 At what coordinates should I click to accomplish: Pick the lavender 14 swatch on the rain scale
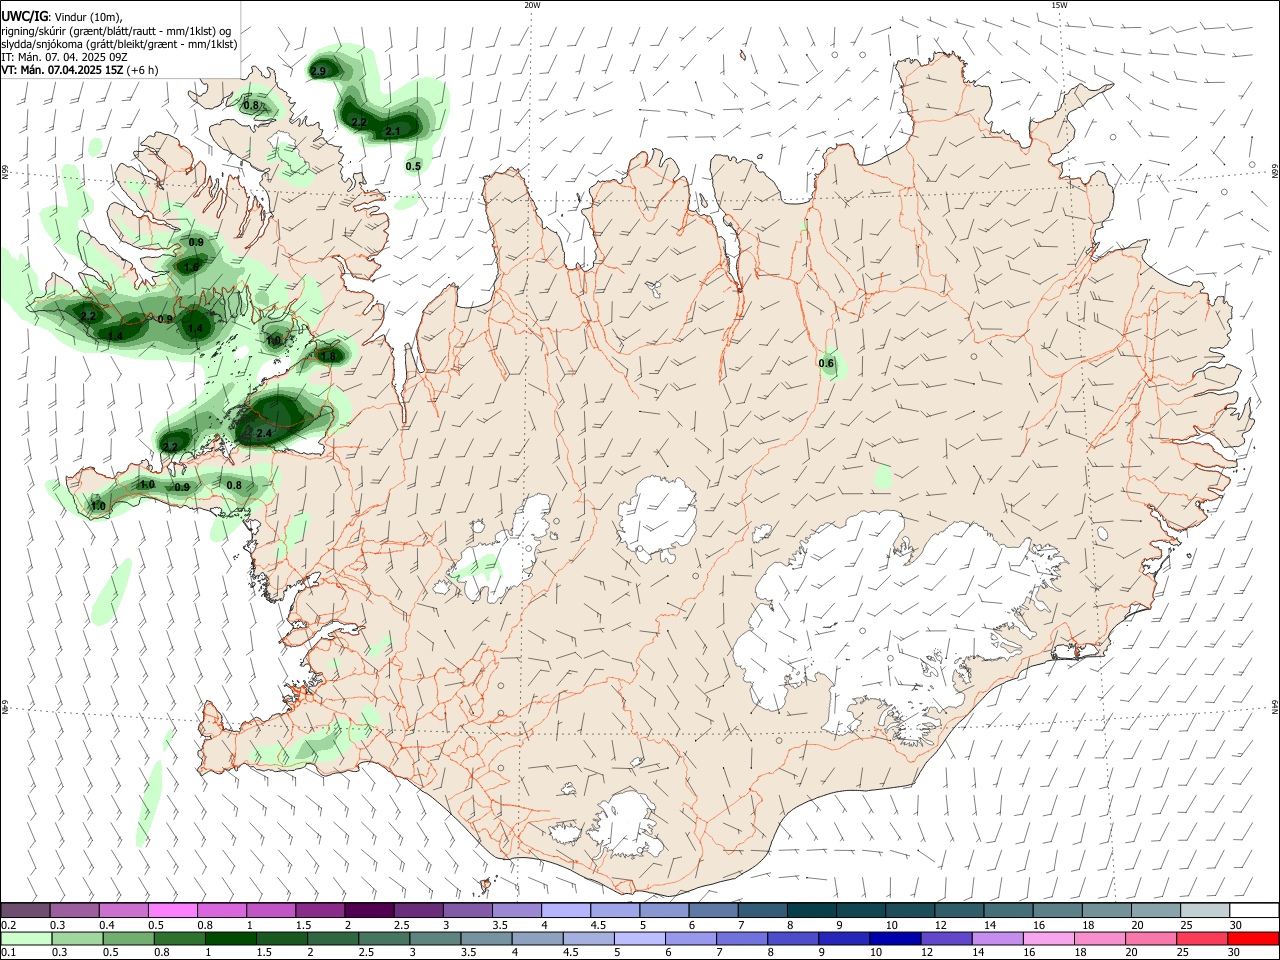(x=996, y=938)
